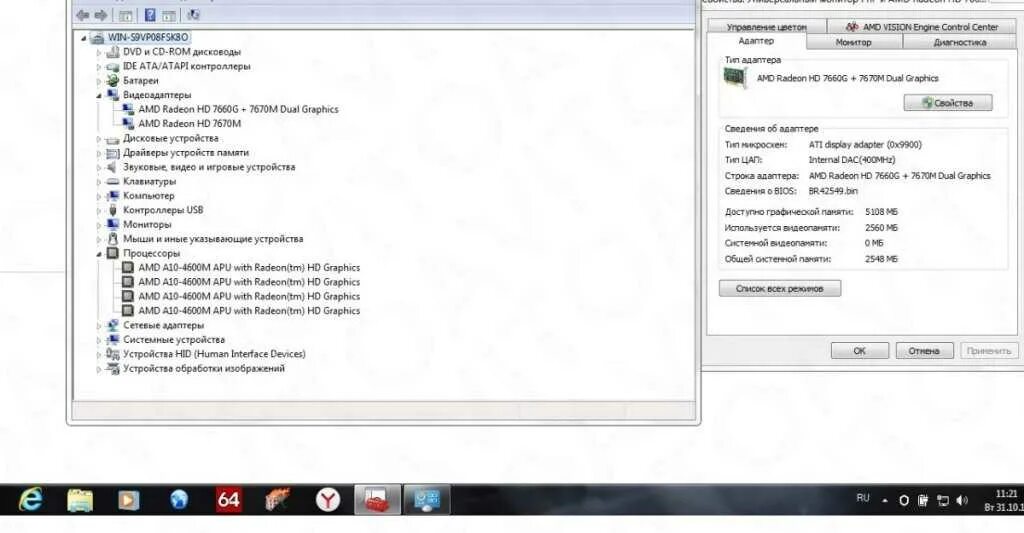Show hidden tray icons arrow
This screenshot has width=1024, height=533.
(885, 501)
